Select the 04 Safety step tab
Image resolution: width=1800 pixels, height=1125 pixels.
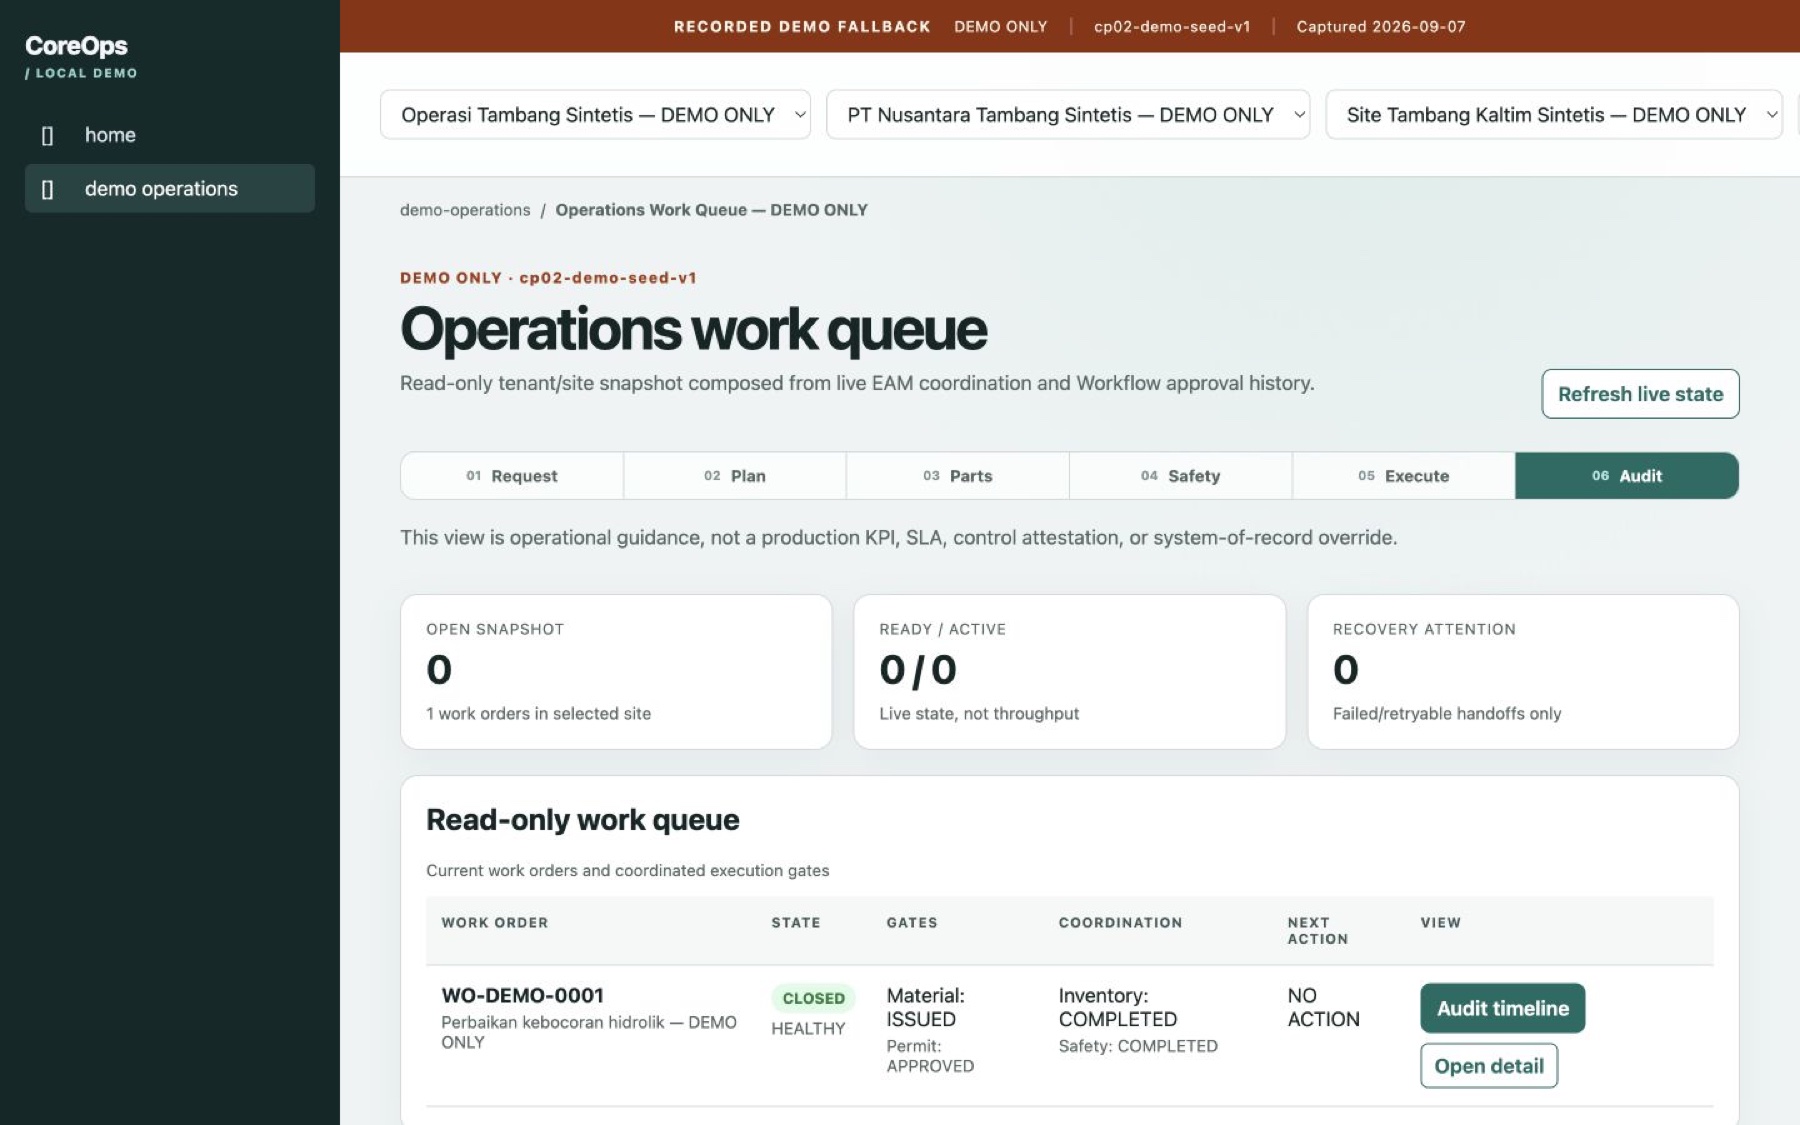click(x=1181, y=476)
